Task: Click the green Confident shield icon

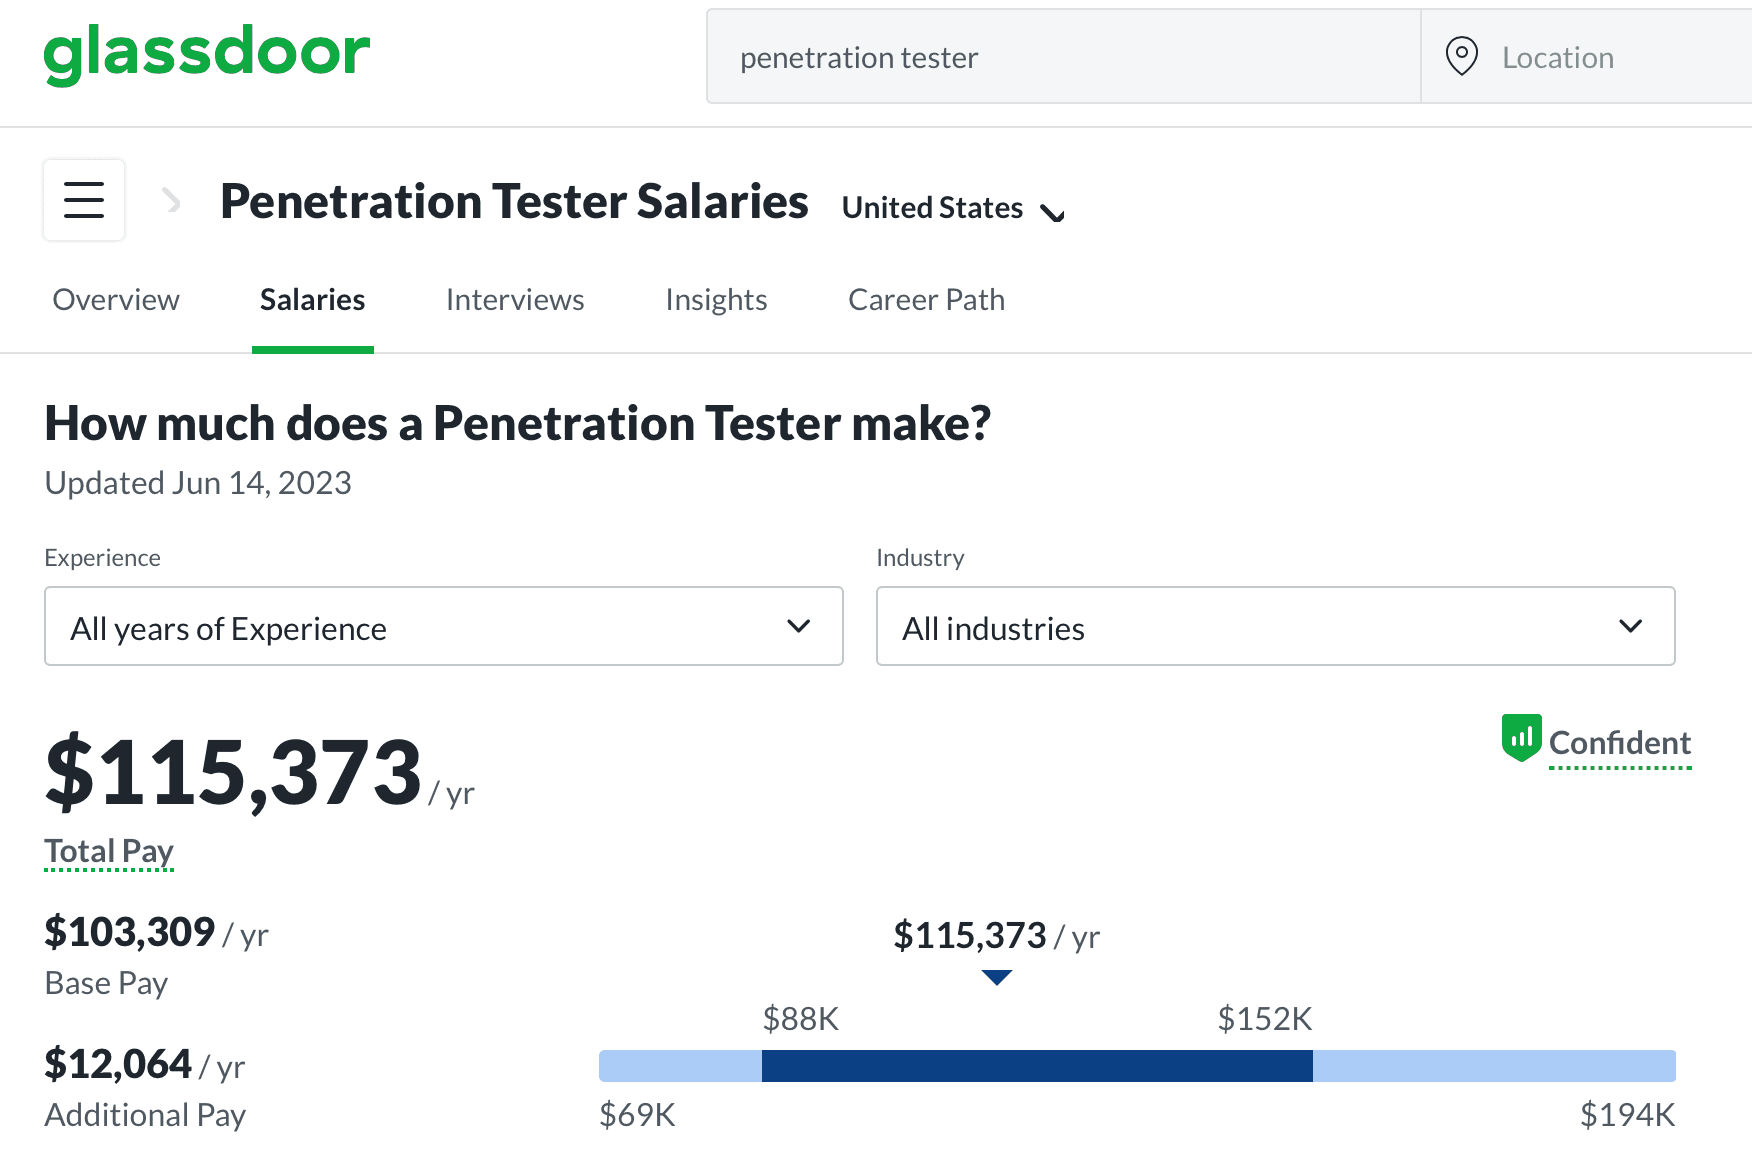Action: 1521,738
